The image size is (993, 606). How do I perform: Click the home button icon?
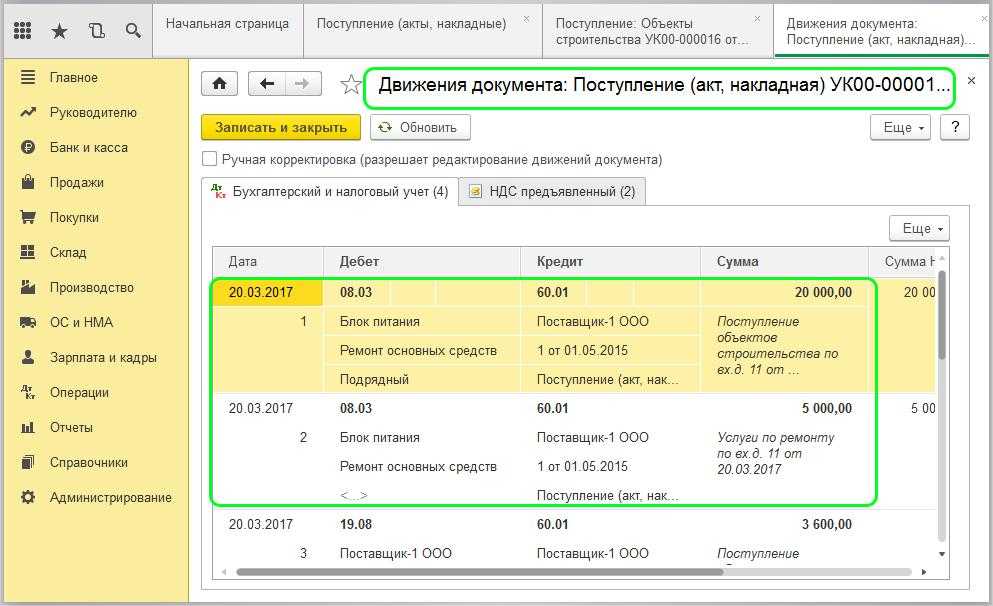point(219,85)
